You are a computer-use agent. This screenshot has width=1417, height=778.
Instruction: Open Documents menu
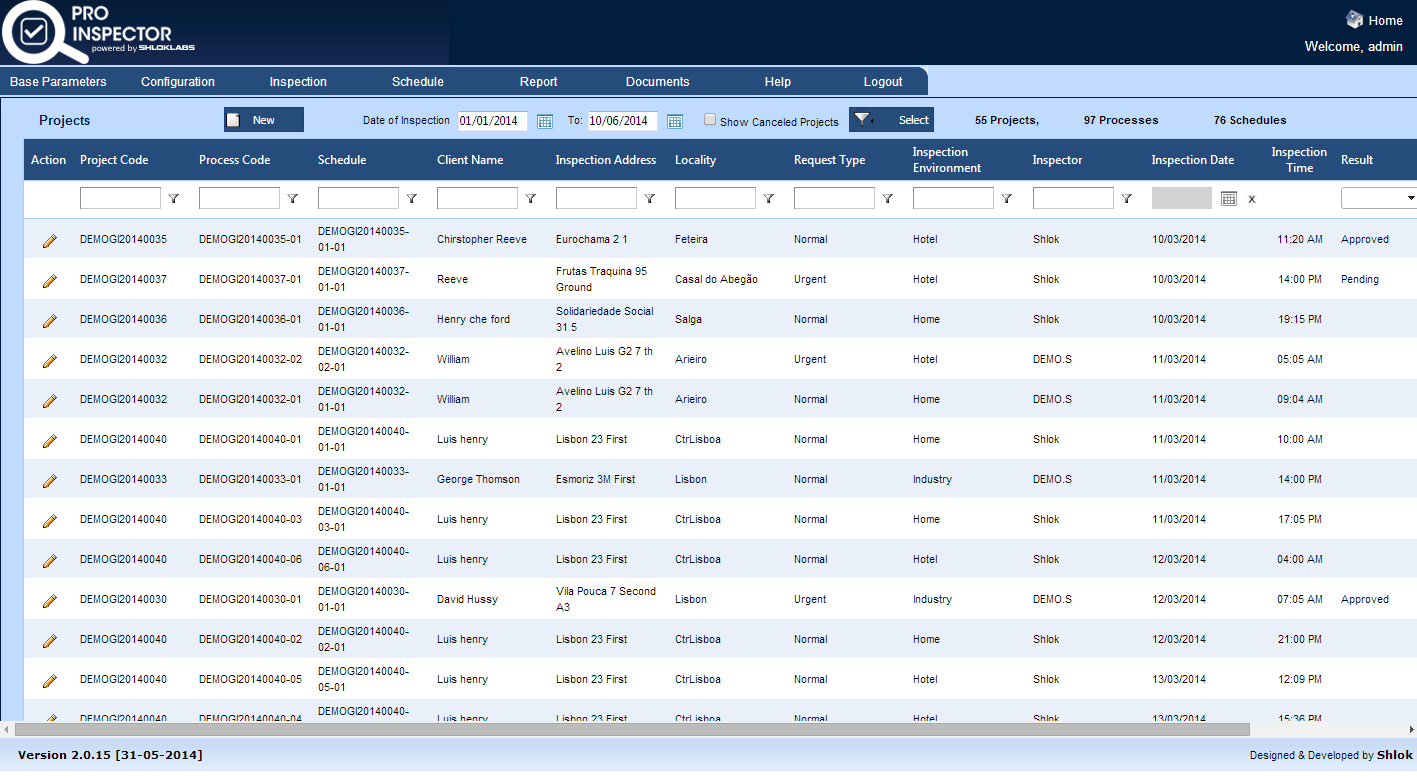(x=658, y=82)
